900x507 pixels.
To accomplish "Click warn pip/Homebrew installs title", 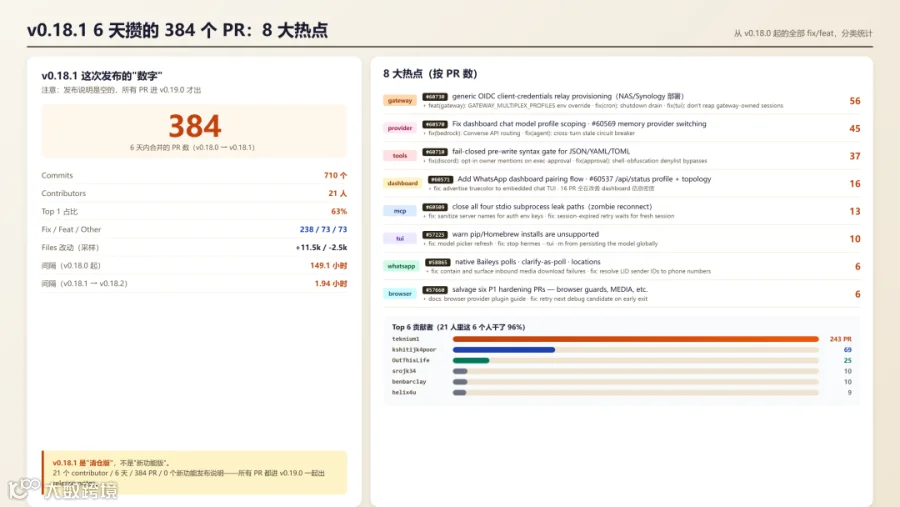I will coord(525,234).
